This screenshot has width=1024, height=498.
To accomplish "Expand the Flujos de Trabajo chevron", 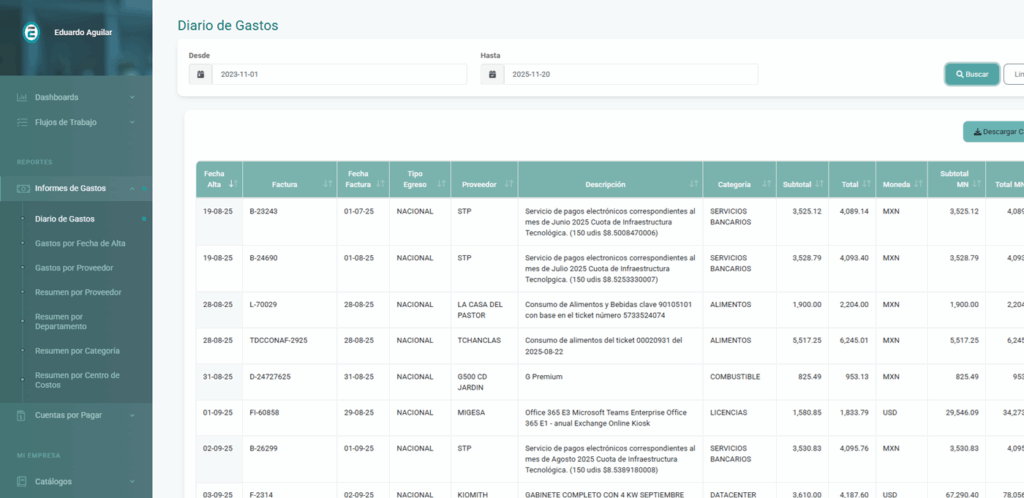I will [x=132, y=122].
